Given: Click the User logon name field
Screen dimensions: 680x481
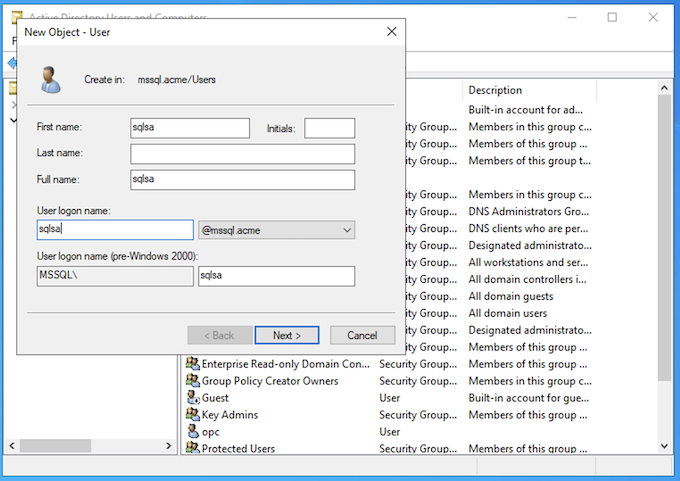Looking at the screenshot, I should click(115, 229).
